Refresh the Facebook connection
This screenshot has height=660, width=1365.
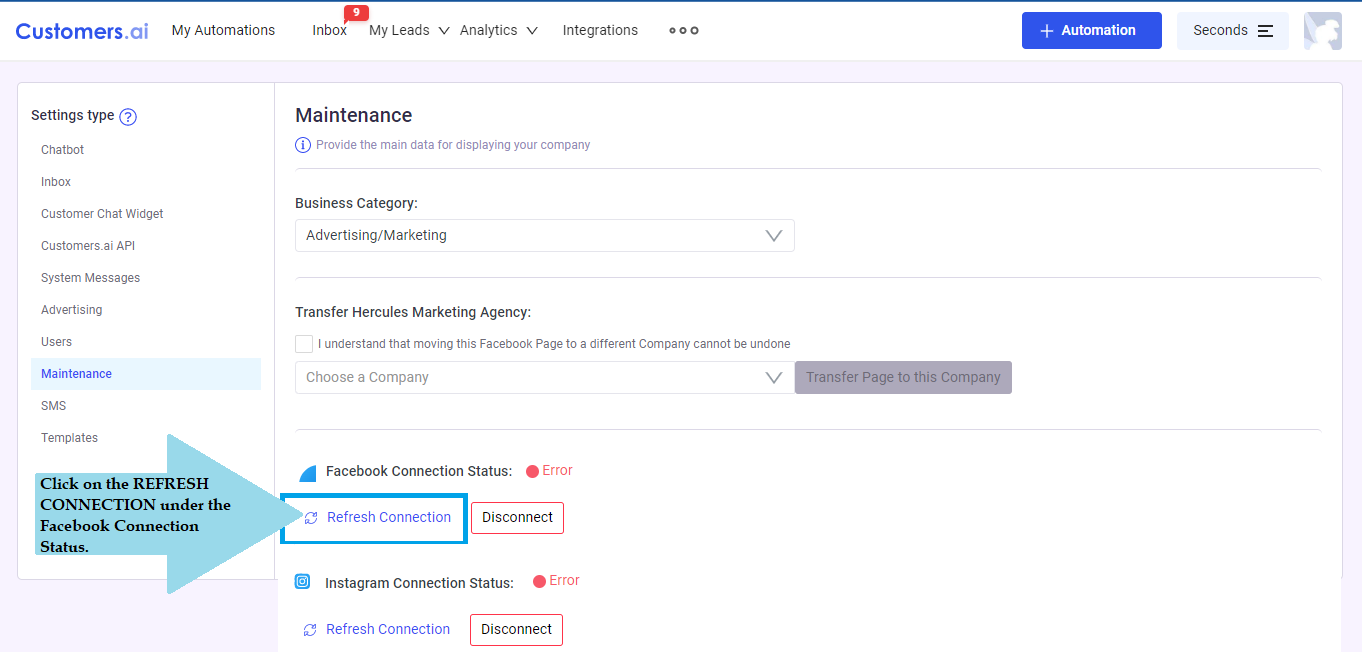[x=377, y=518]
